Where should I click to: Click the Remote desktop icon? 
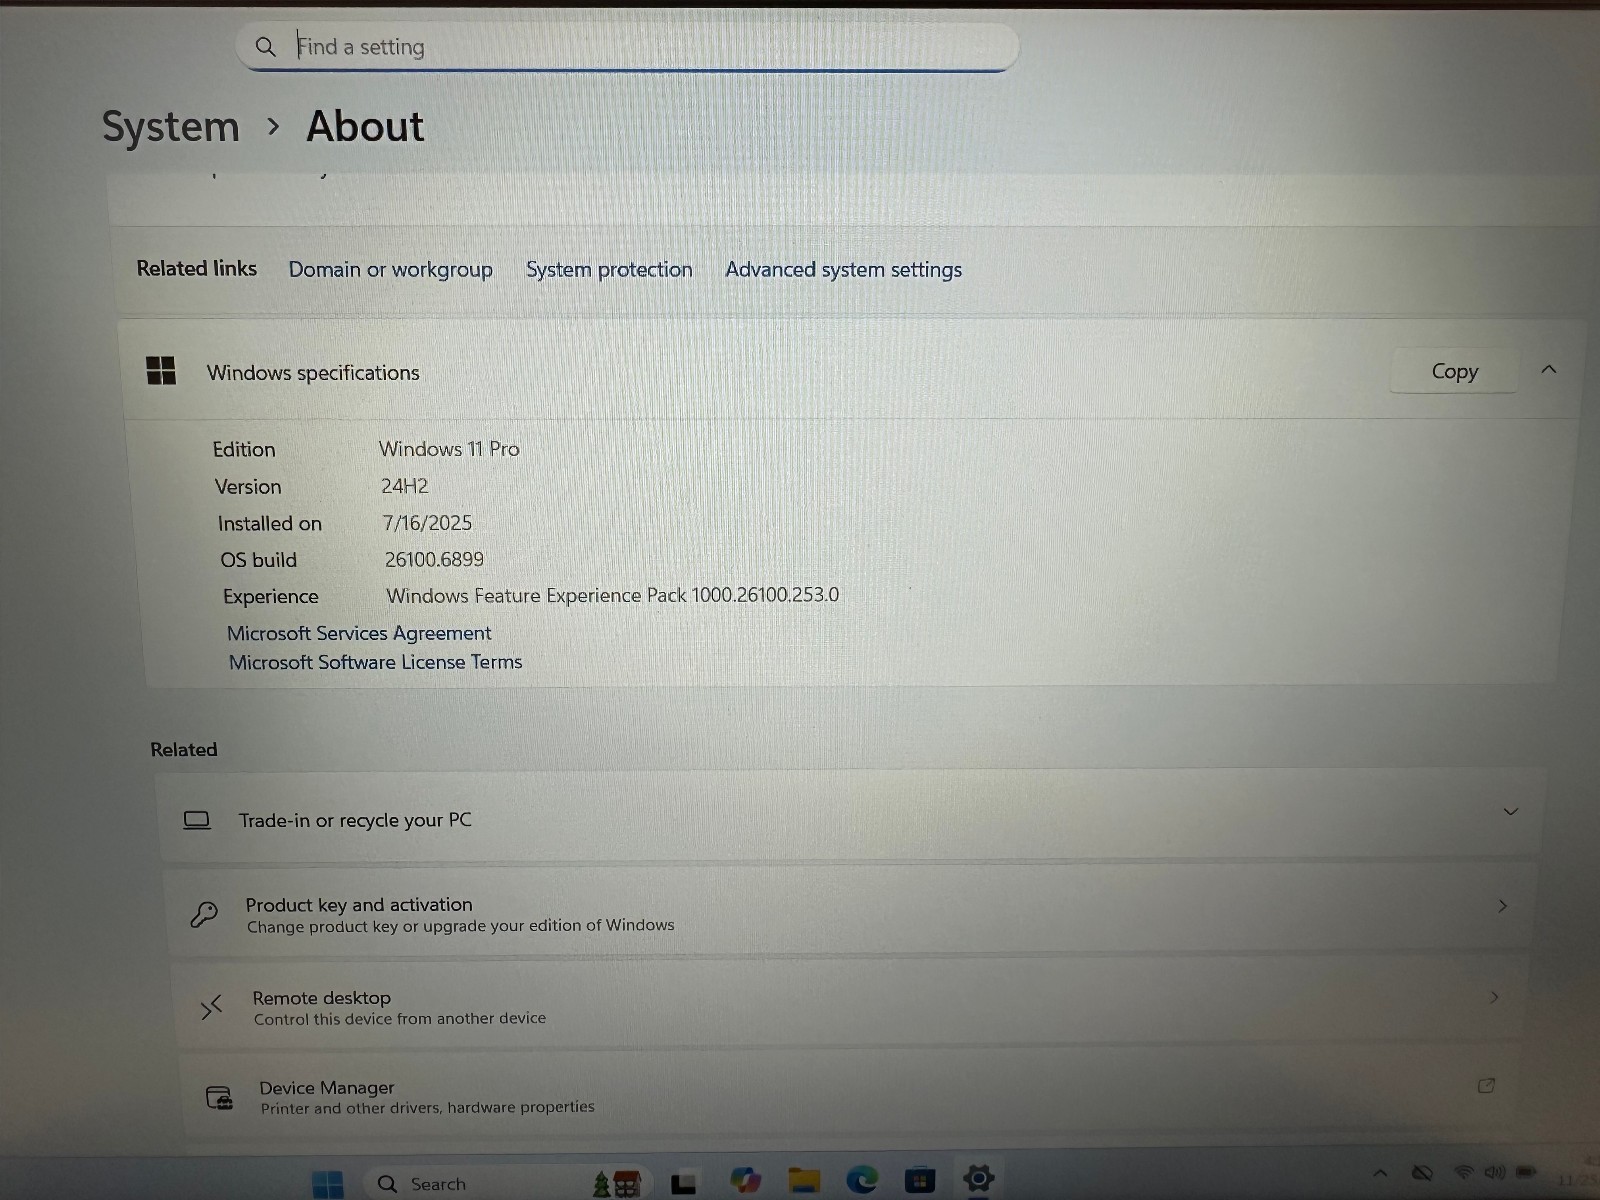click(211, 1007)
